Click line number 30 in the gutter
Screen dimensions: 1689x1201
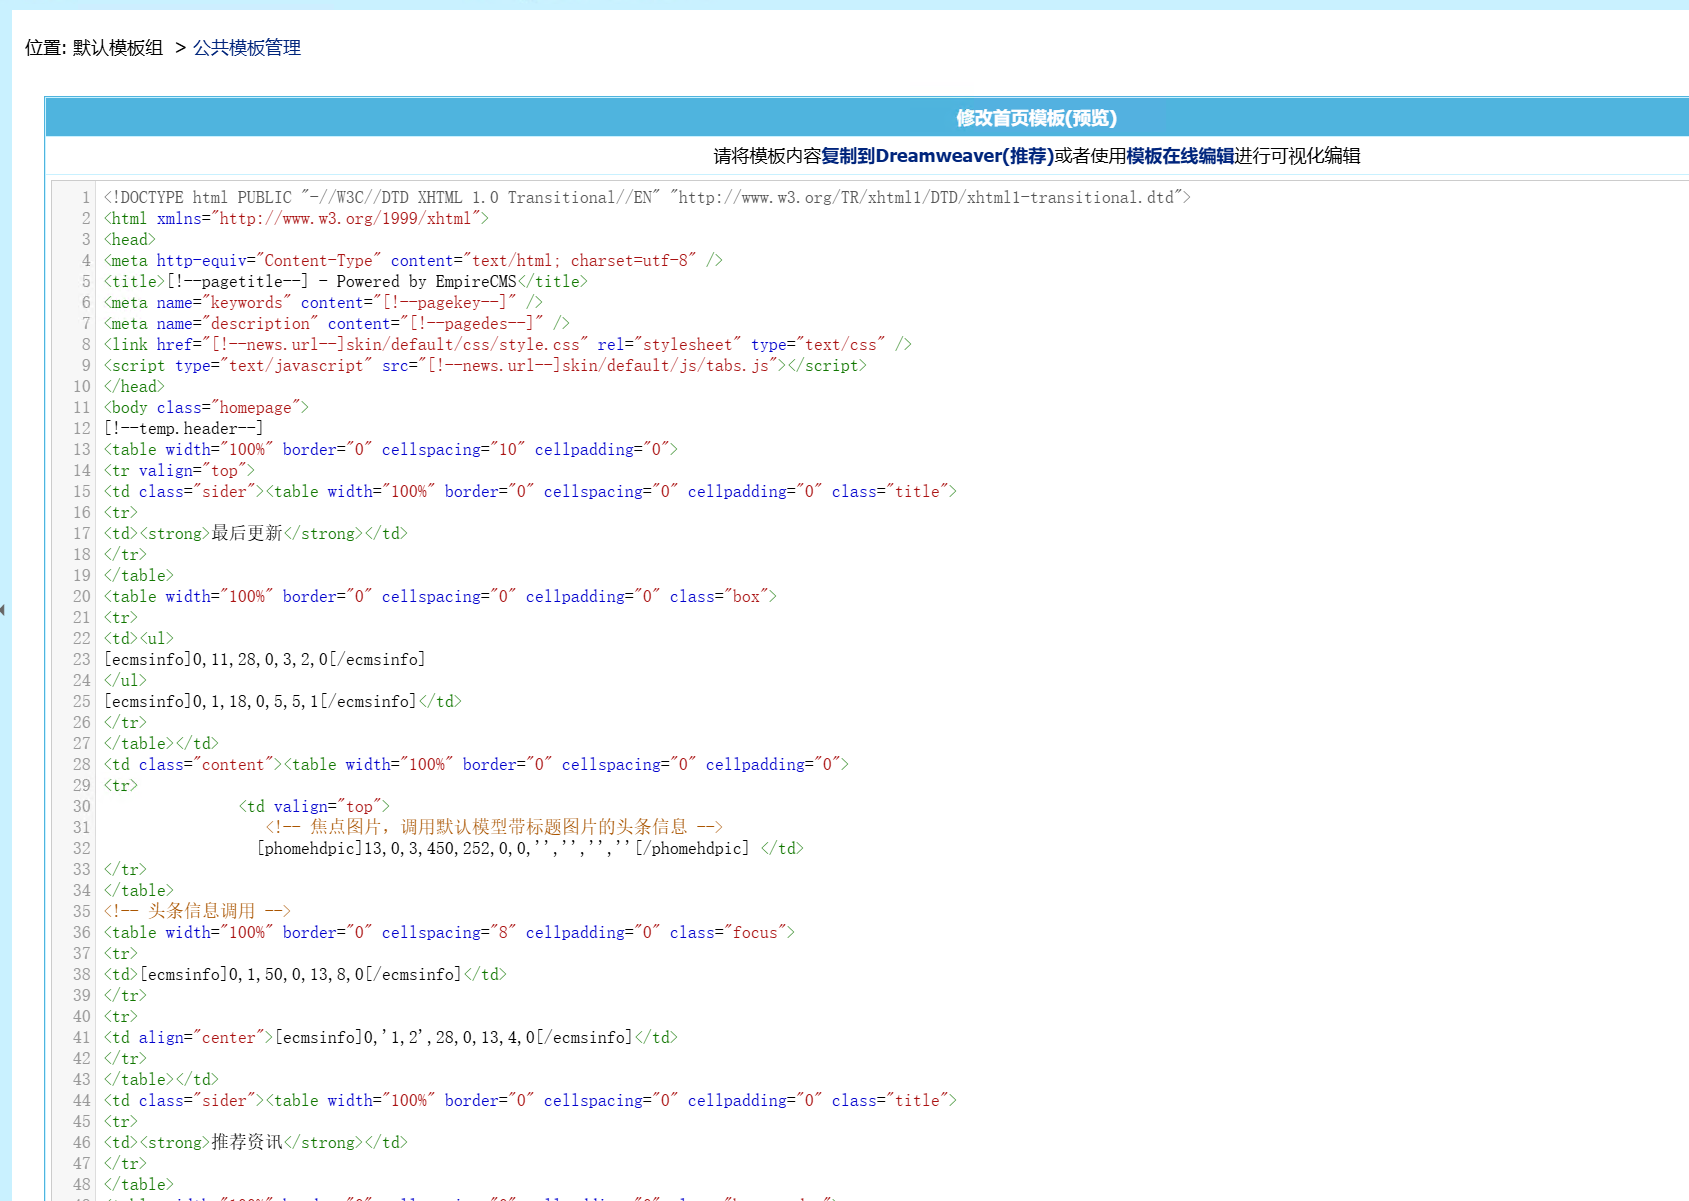pos(81,807)
